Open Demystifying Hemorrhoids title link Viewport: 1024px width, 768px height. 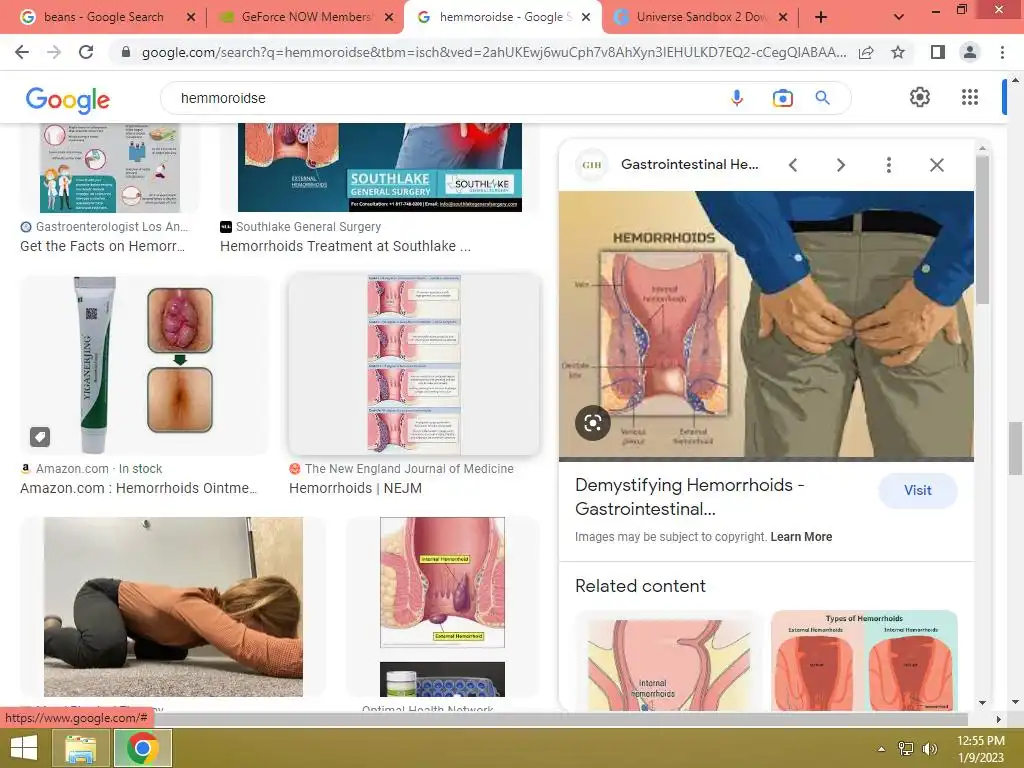(x=690, y=497)
